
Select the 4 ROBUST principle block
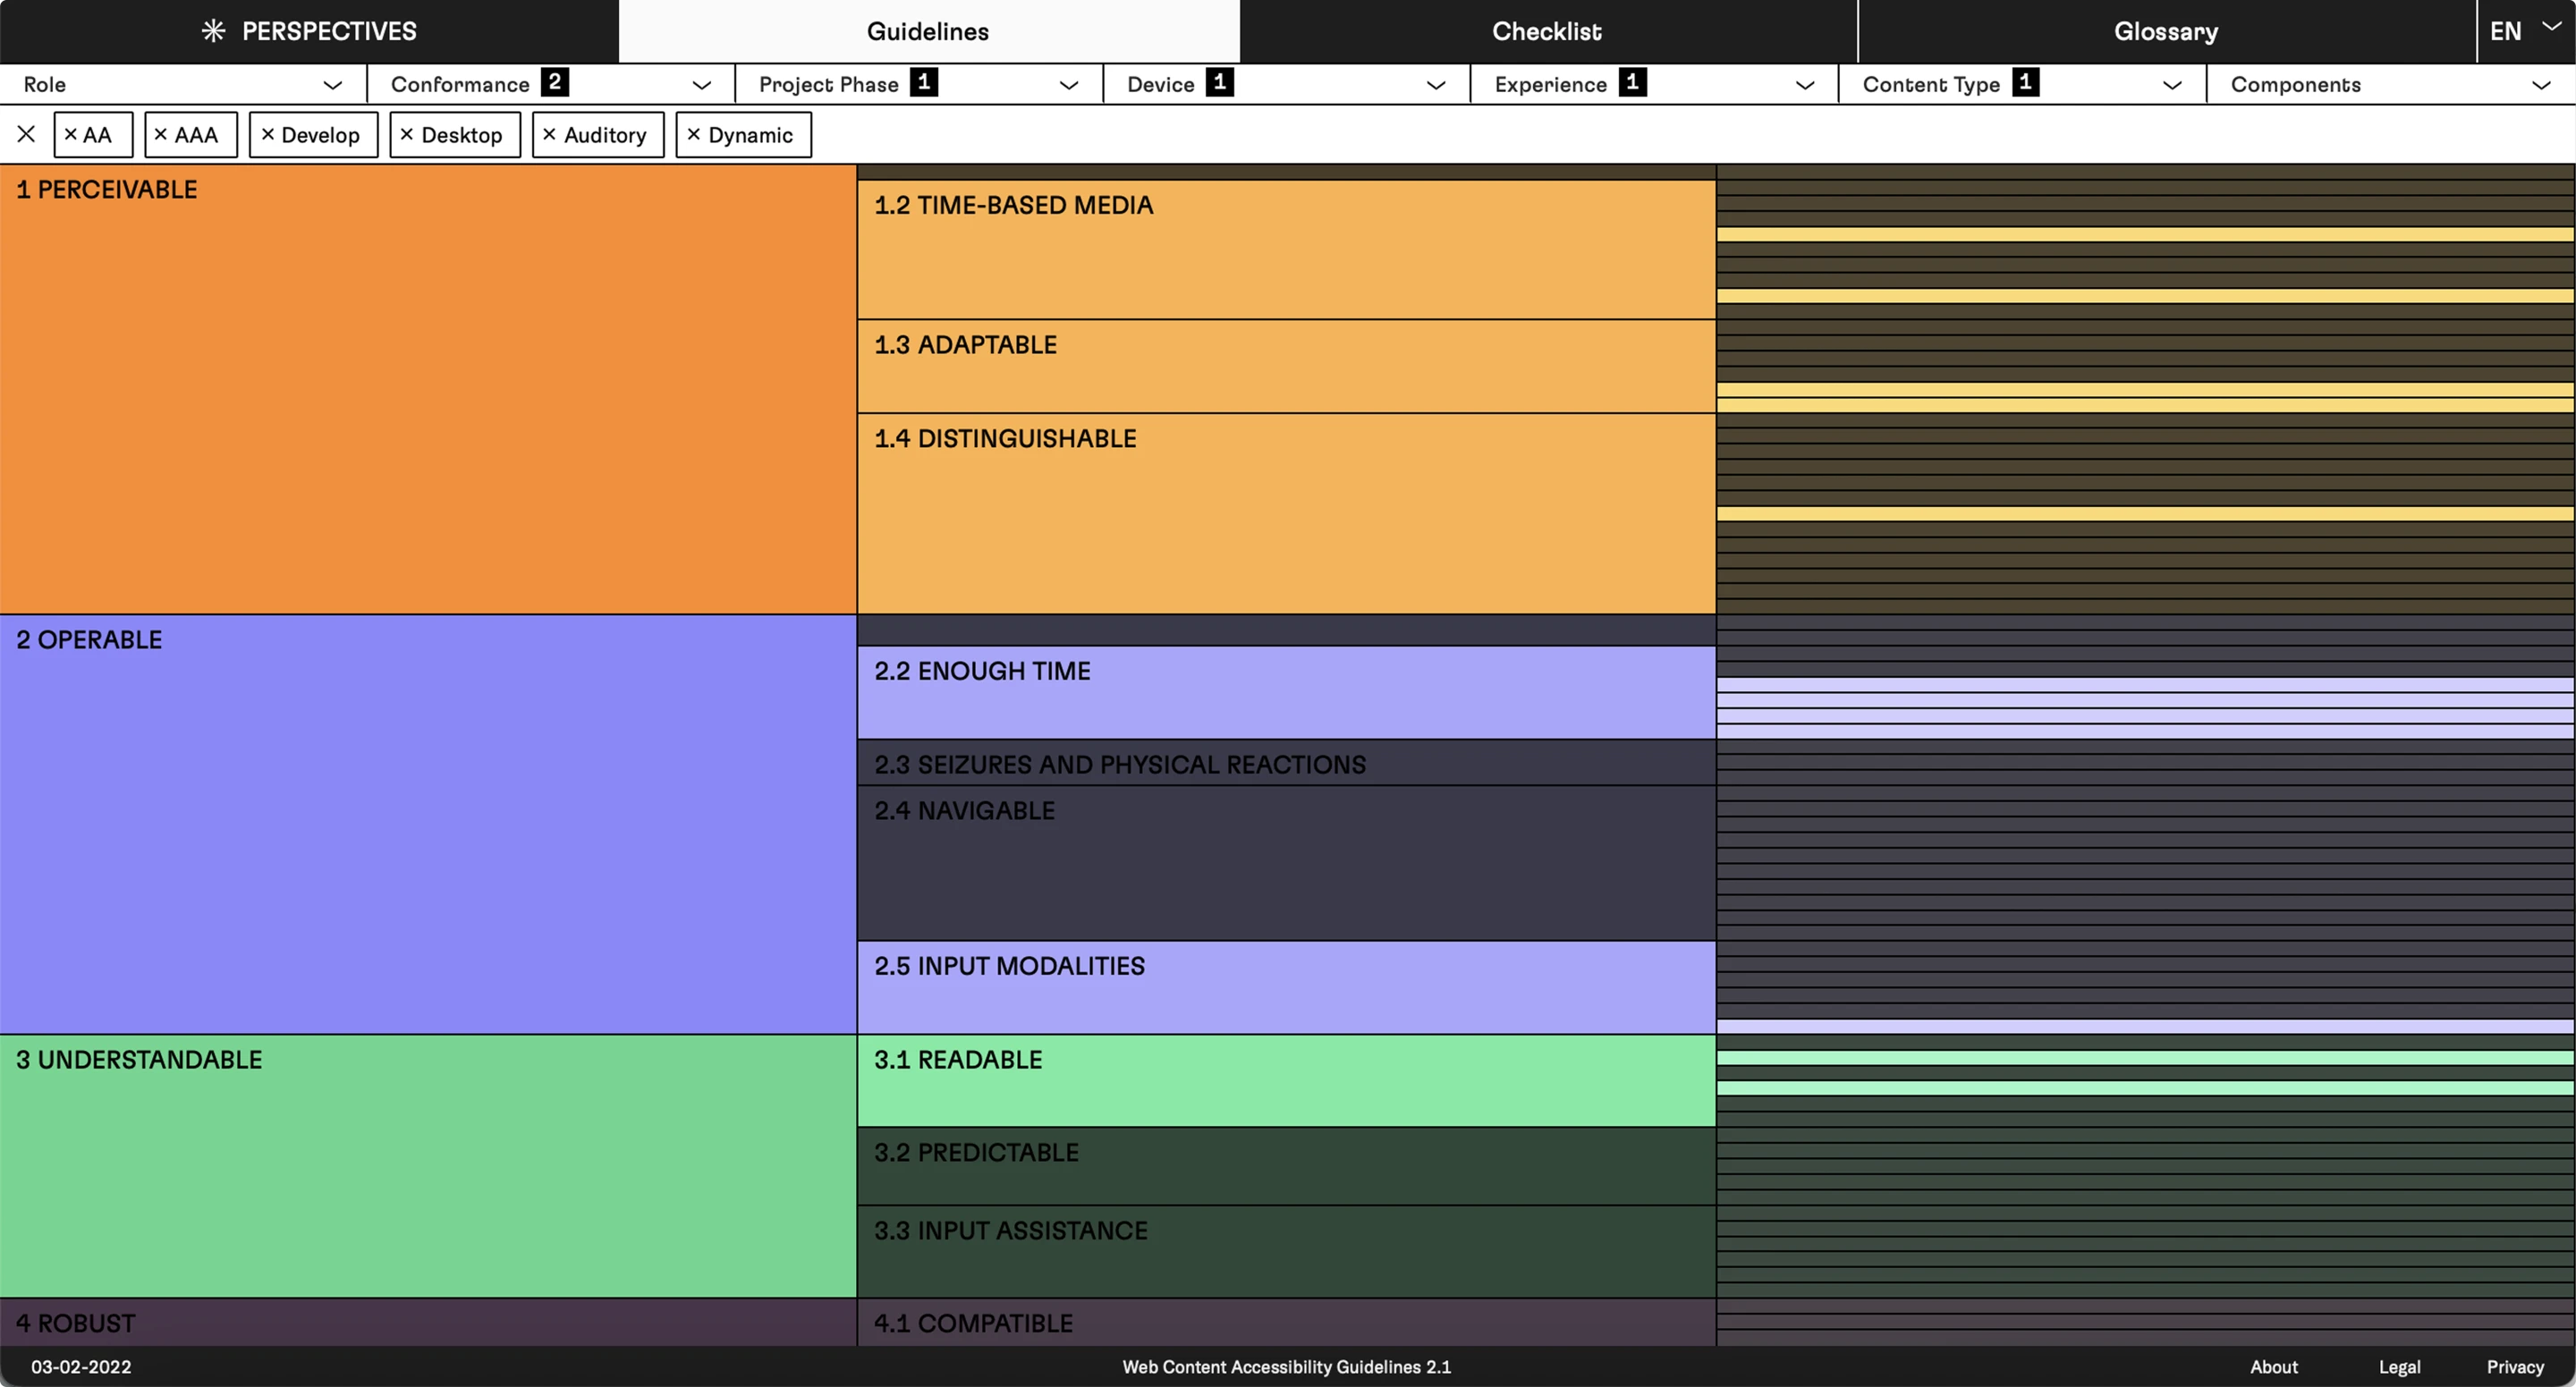click(428, 1322)
